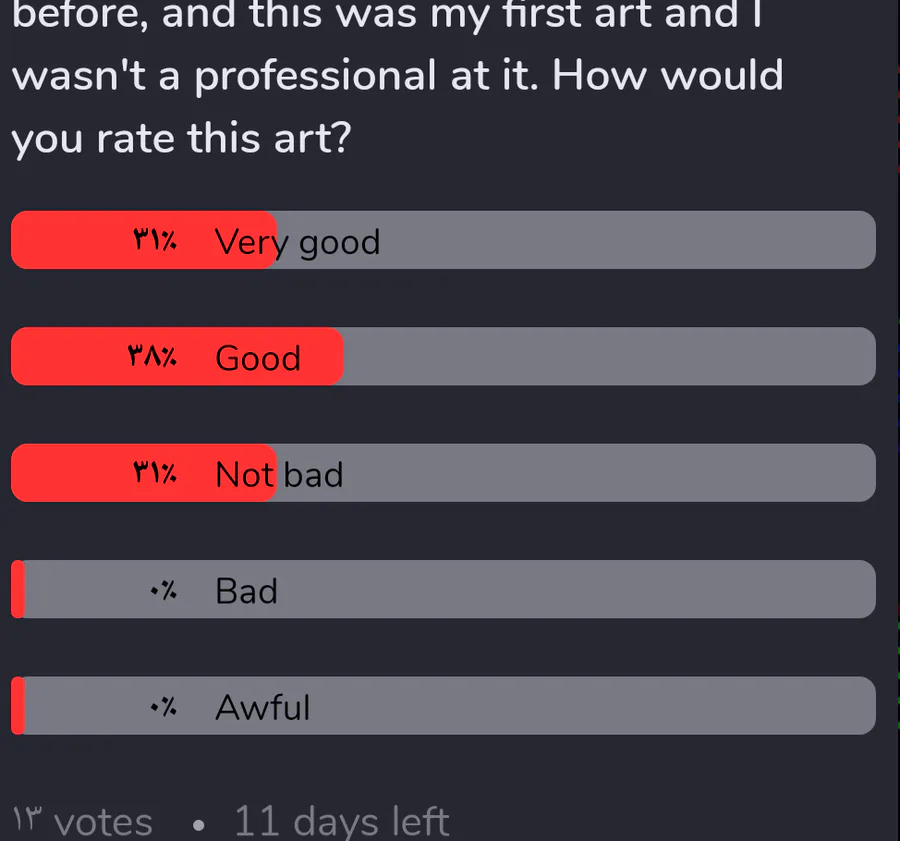Click the red sliver on the Bad bar

pos(18,590)
